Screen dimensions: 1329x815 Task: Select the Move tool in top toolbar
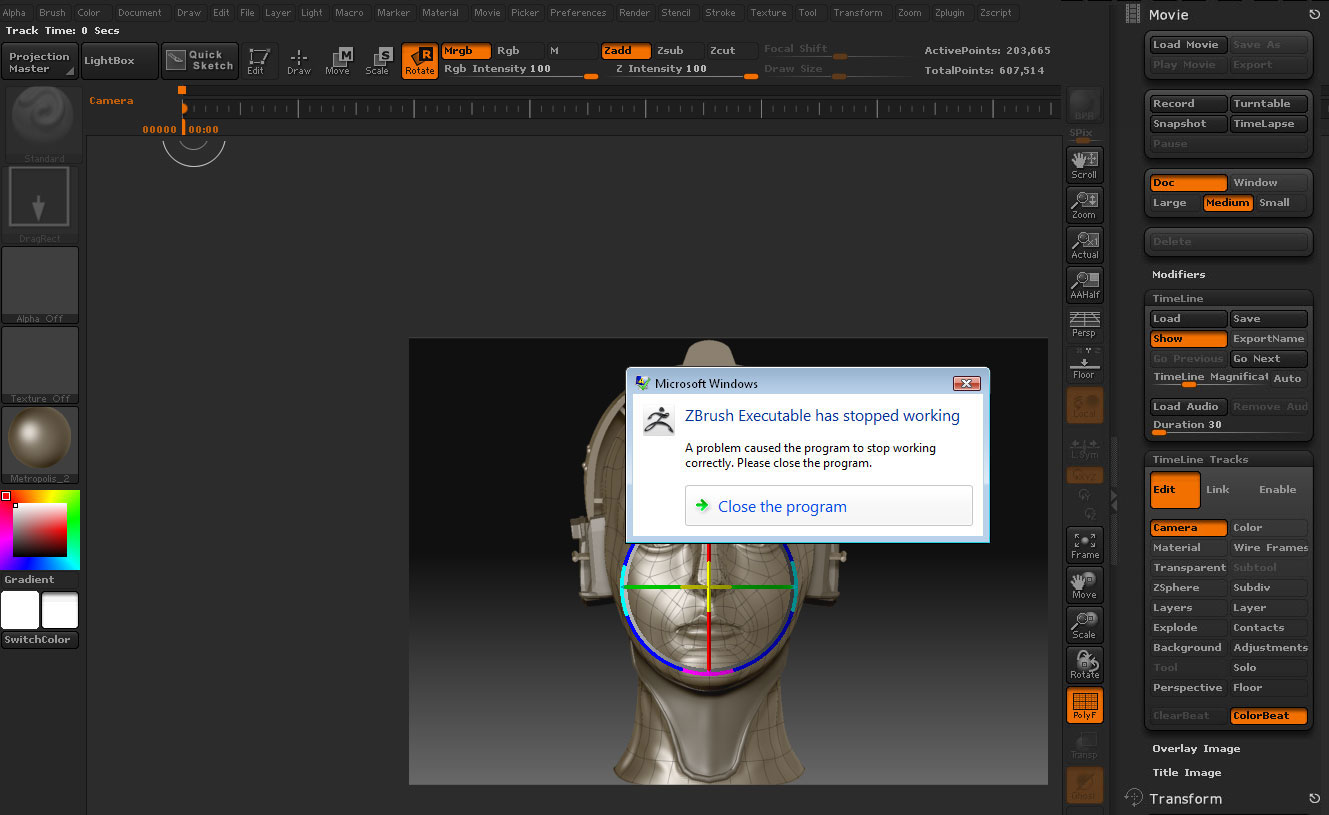338,61
